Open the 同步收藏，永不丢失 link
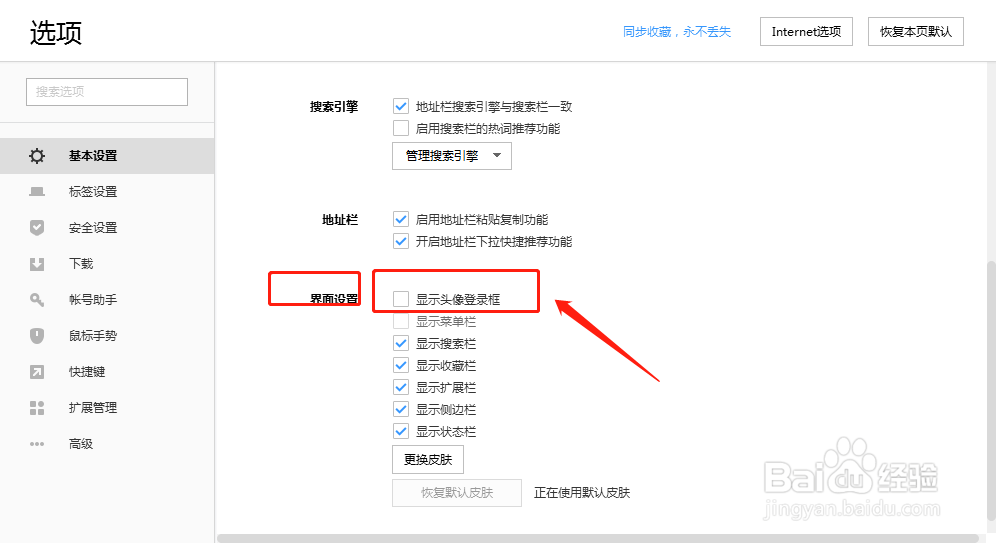Image resolution: width=996 pixels, height=543 pixels. 676,32
